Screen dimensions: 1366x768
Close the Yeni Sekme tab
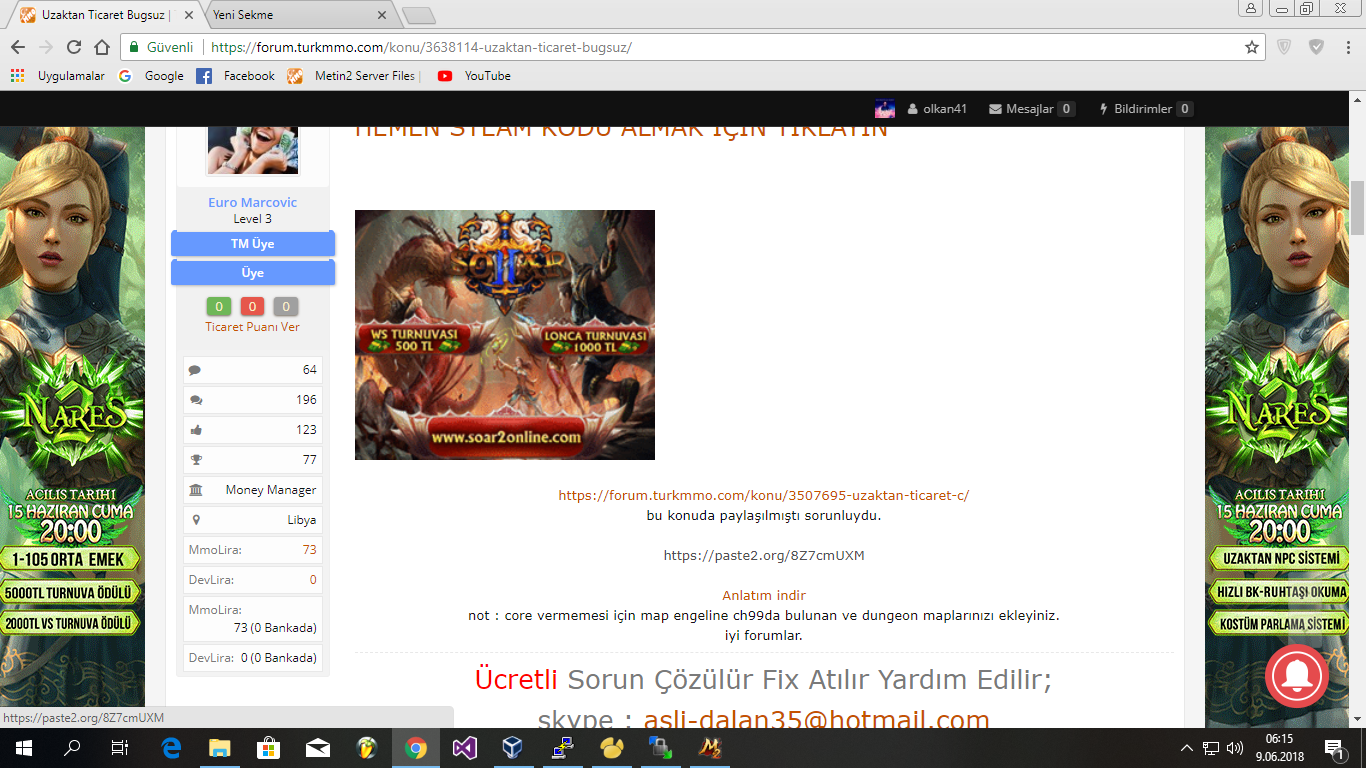coord(382,15)
